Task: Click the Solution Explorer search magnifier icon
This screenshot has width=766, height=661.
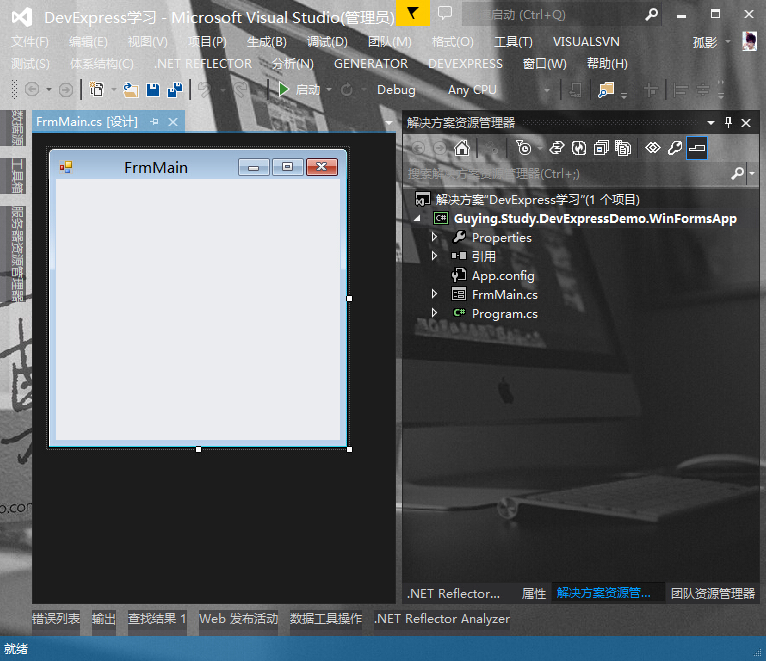Action: point(737,173)
